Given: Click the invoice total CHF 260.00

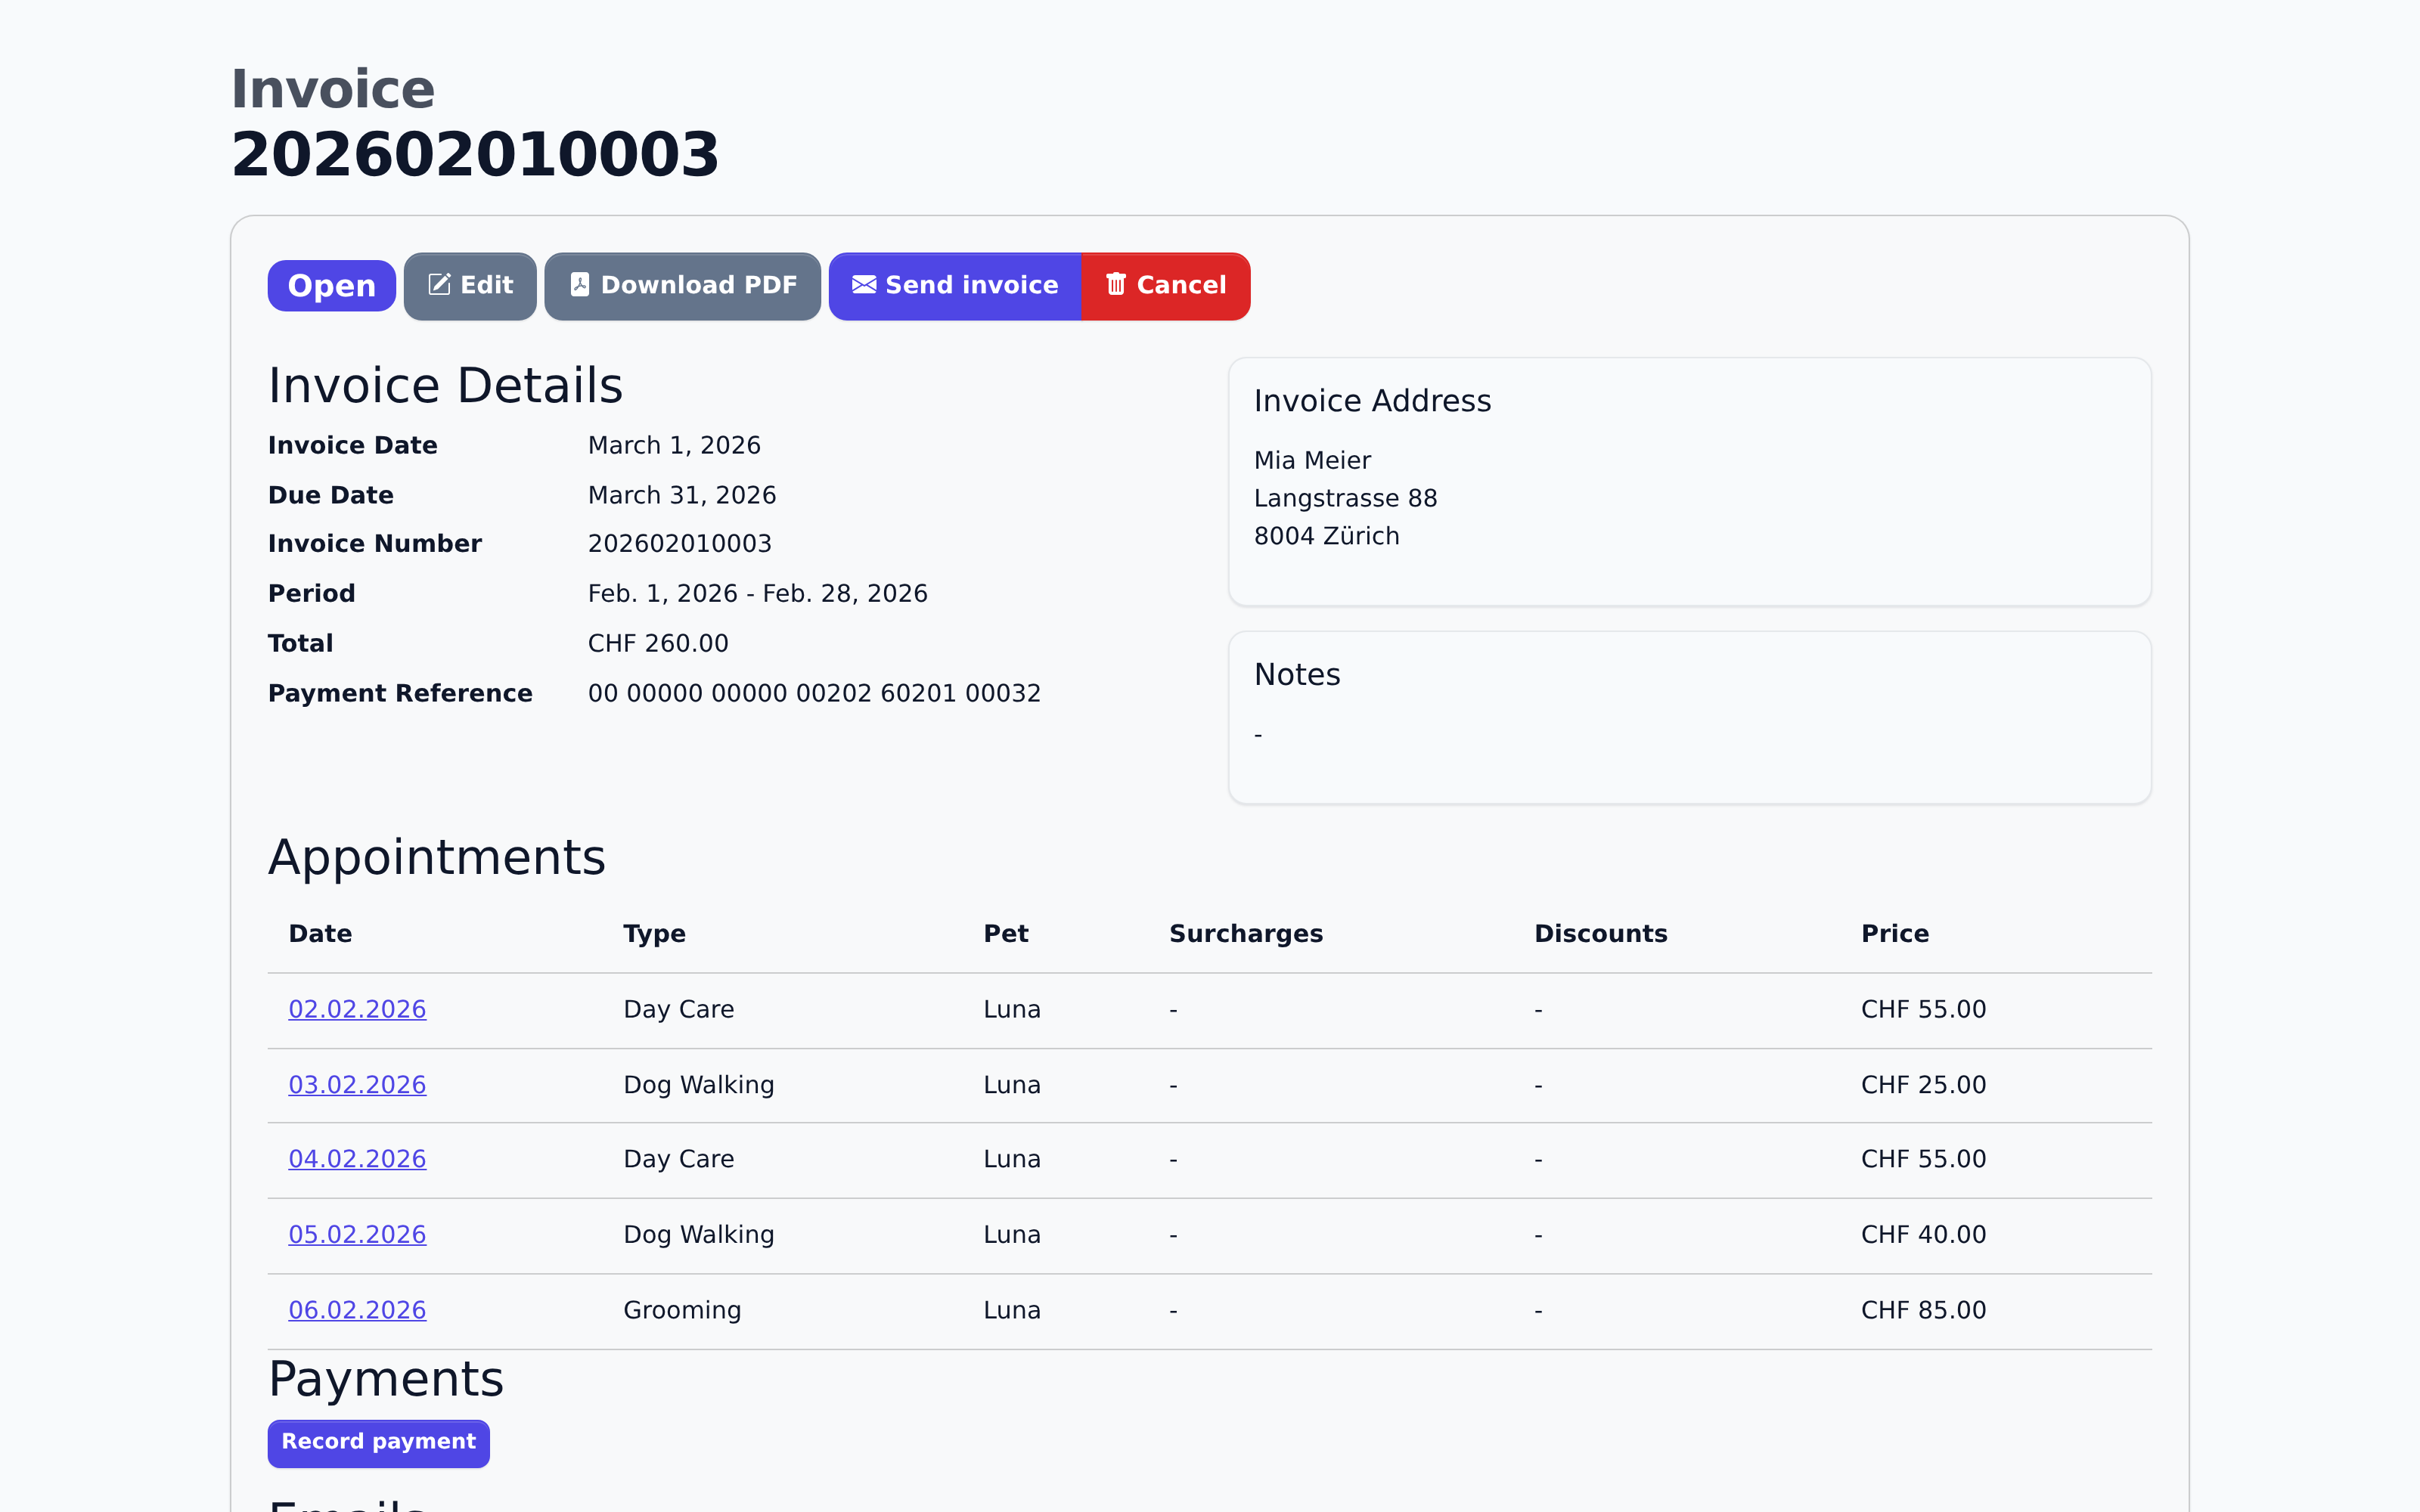Looking at the screenshot, I should 658,642.
